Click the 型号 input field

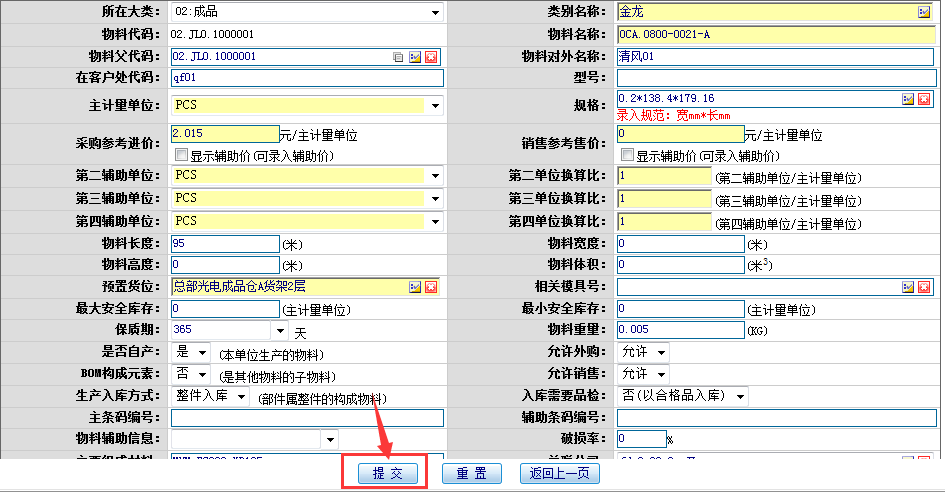point(779,78)
